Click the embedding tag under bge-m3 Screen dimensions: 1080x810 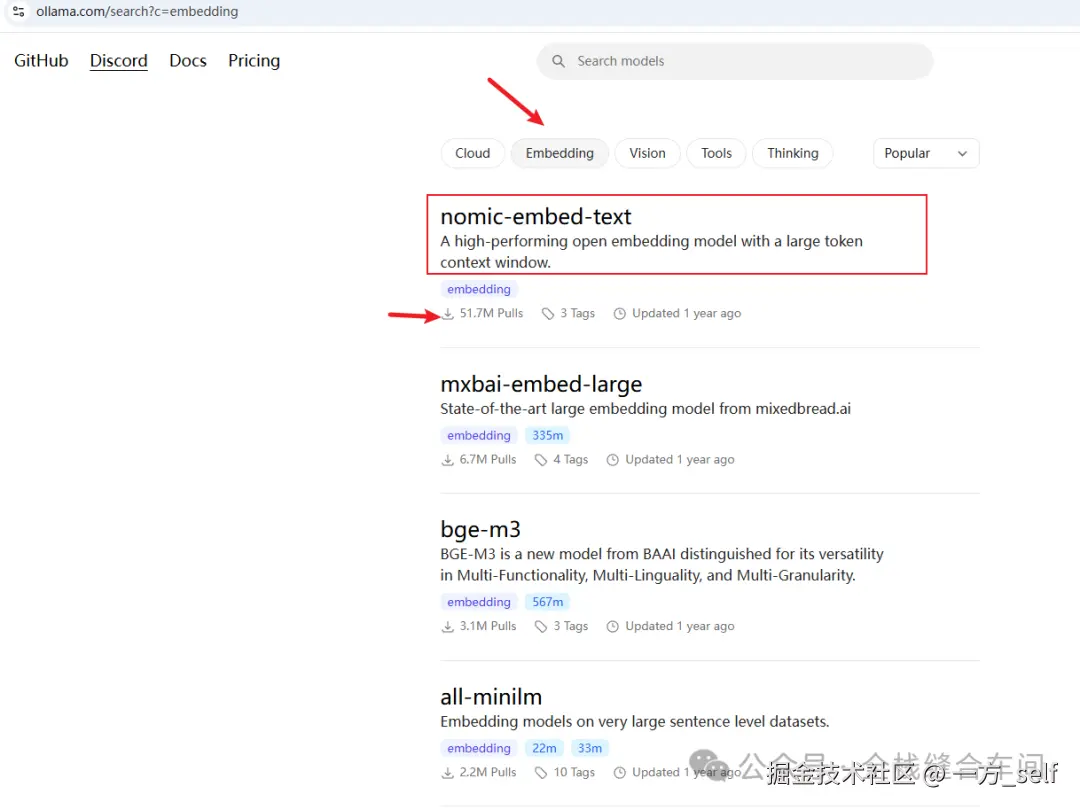point(479,602)
